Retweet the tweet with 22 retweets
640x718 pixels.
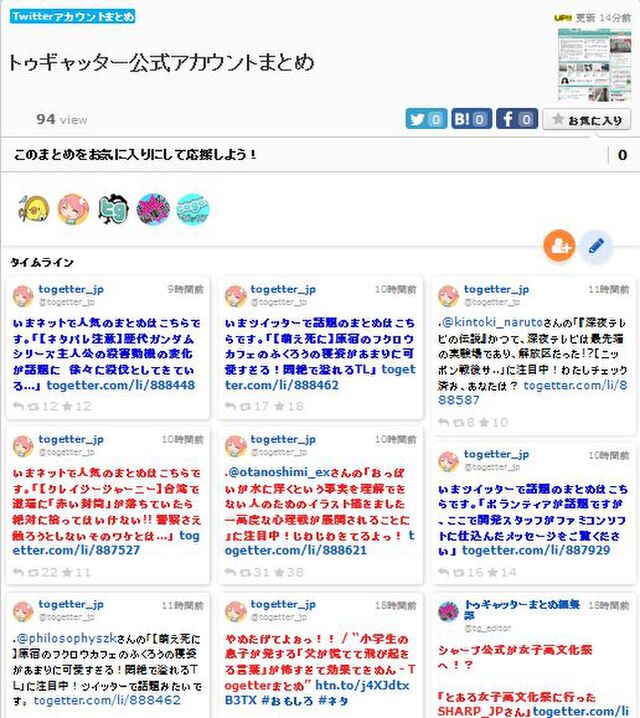pyautogui.click(x=34, y=572)
